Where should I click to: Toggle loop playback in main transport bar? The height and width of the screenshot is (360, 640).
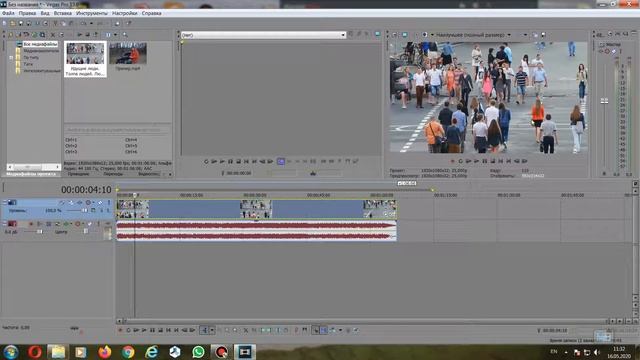[129, 330]
